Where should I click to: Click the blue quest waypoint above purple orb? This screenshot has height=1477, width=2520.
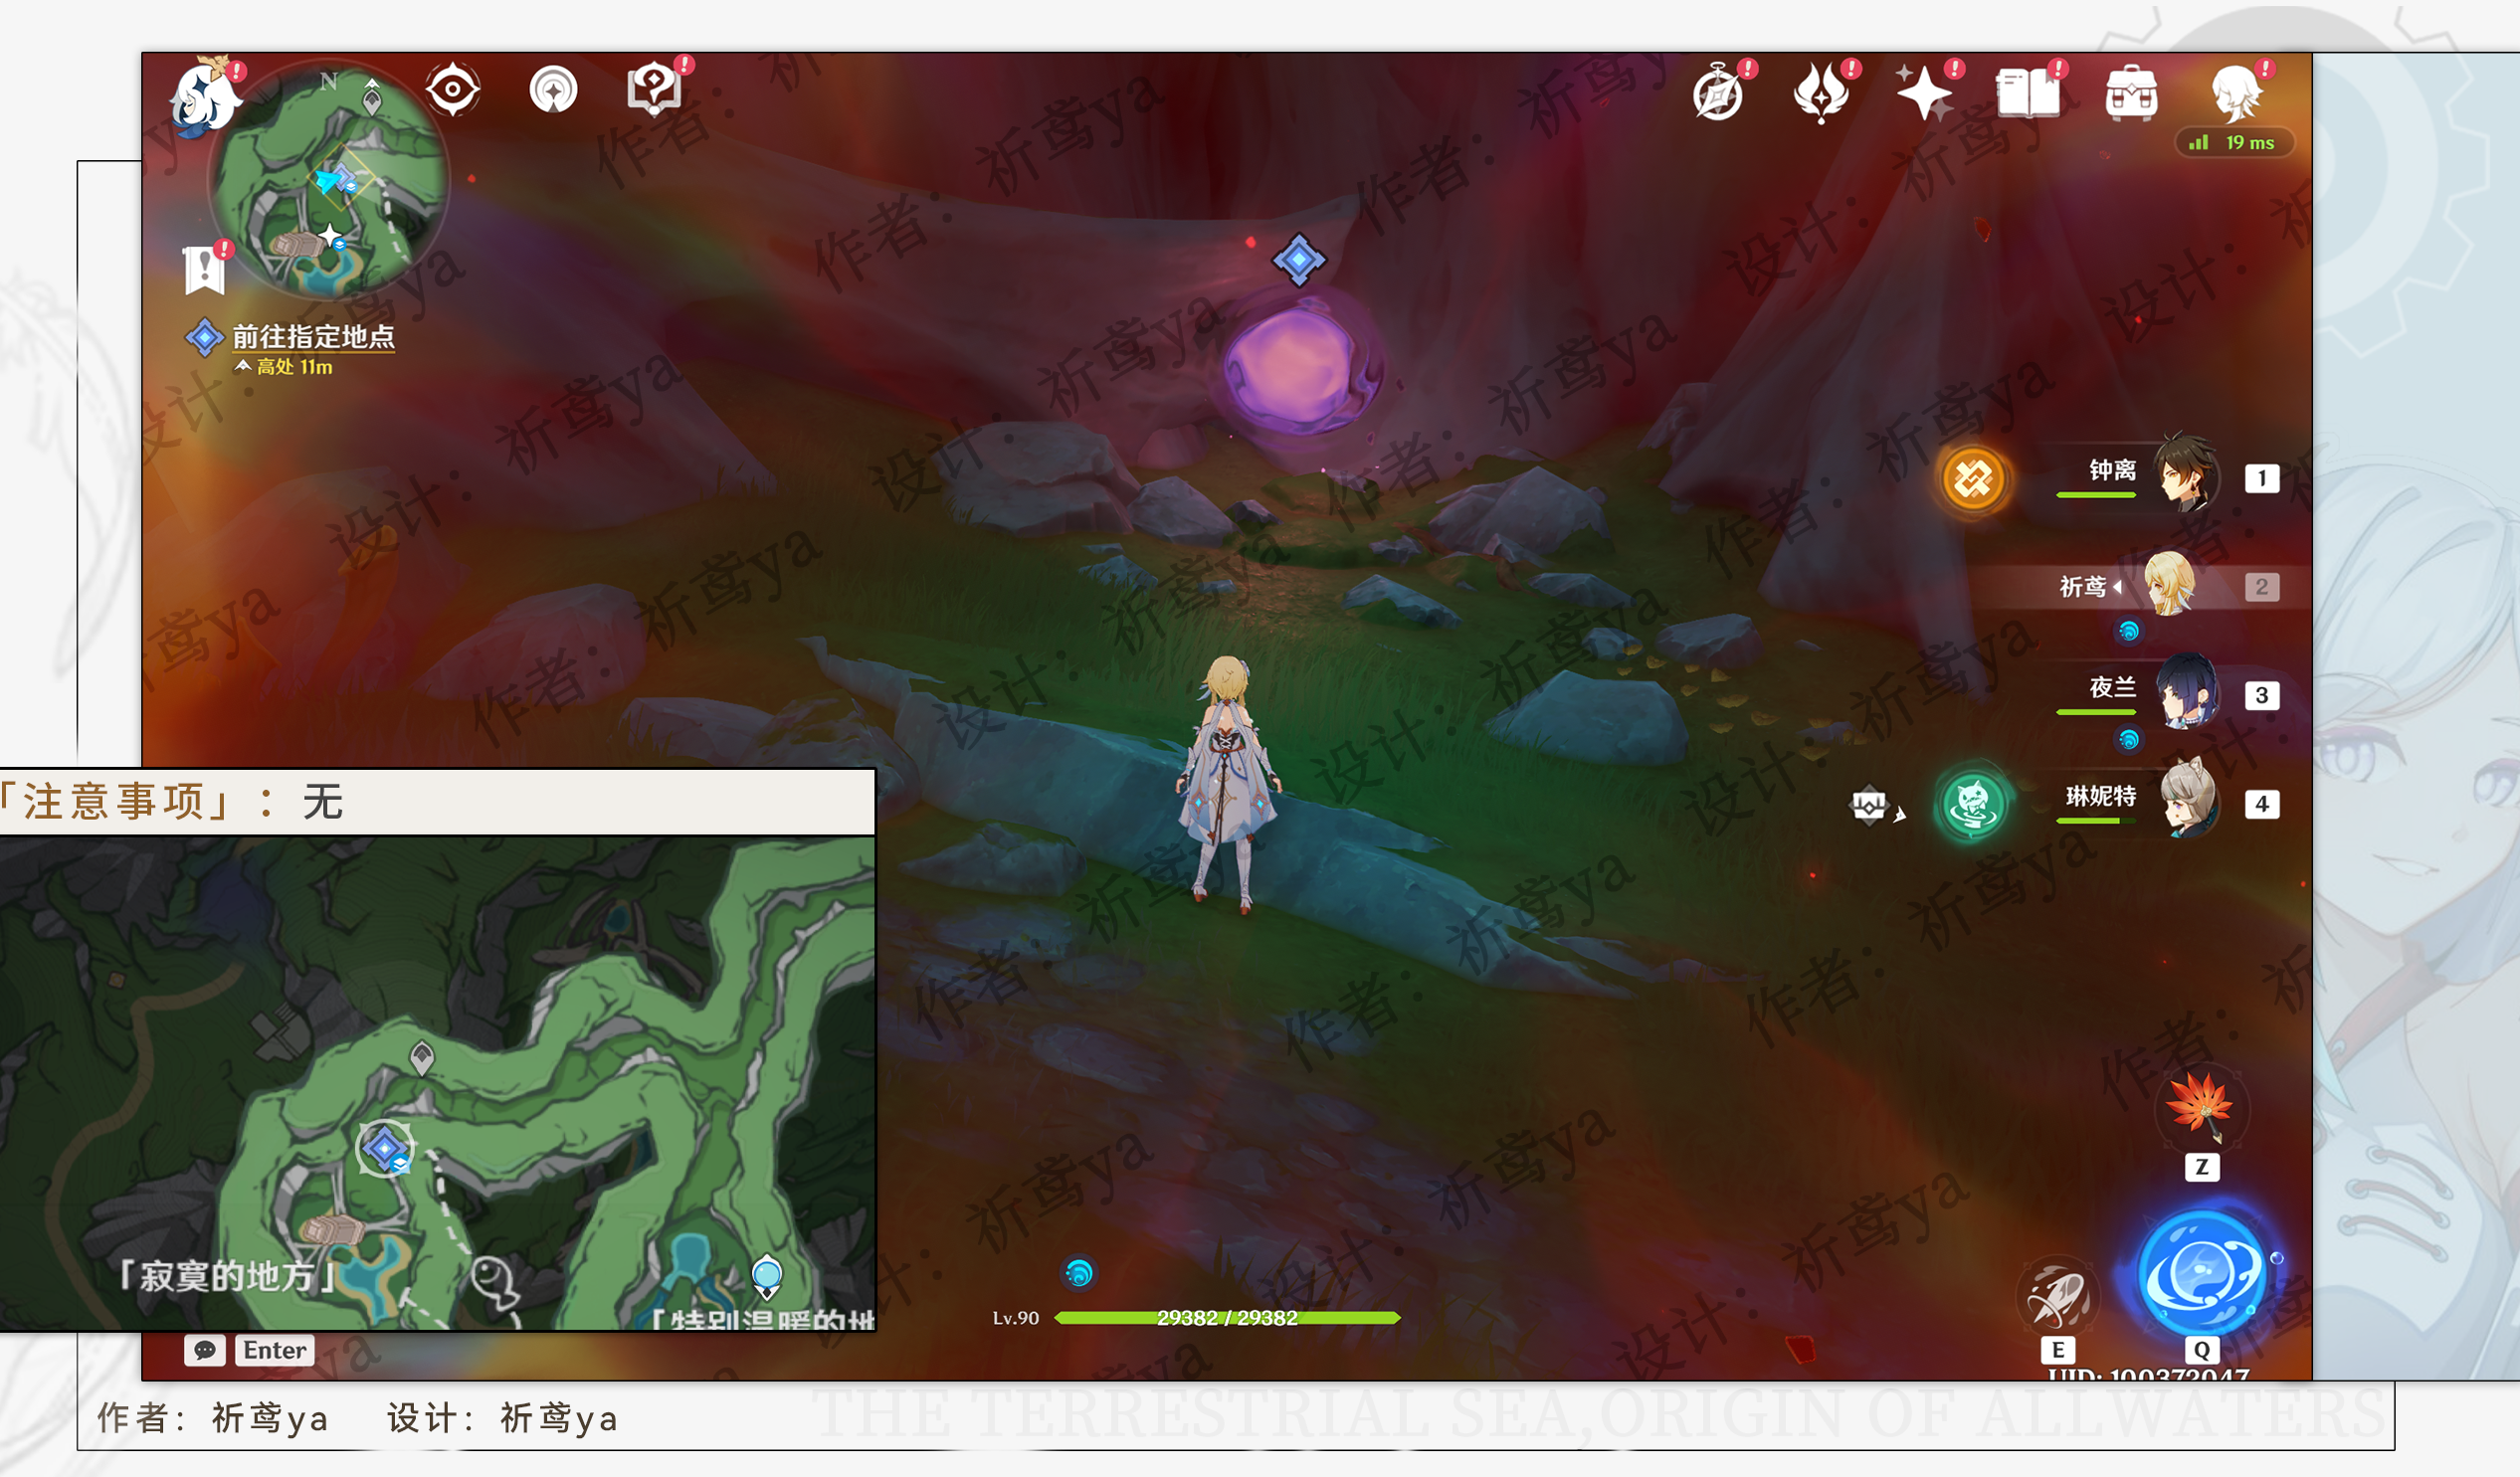click(1299, 260)
